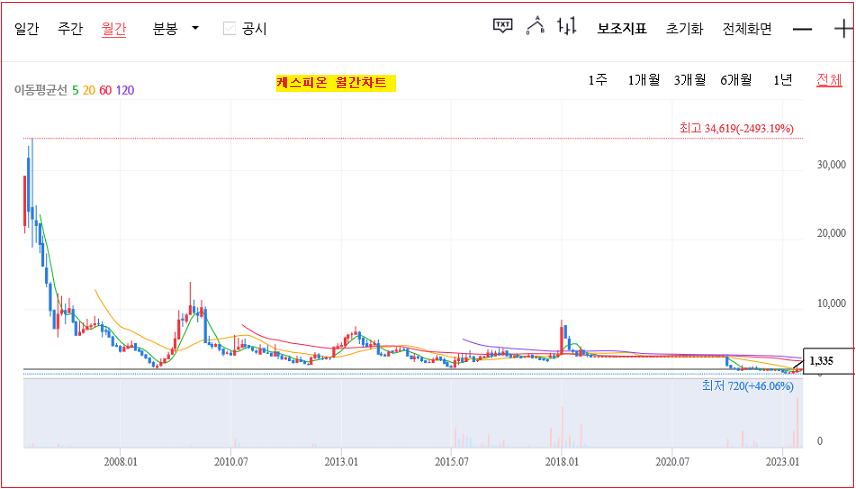
Task: Click the green 5 moving average
Action: pos(76,90)
